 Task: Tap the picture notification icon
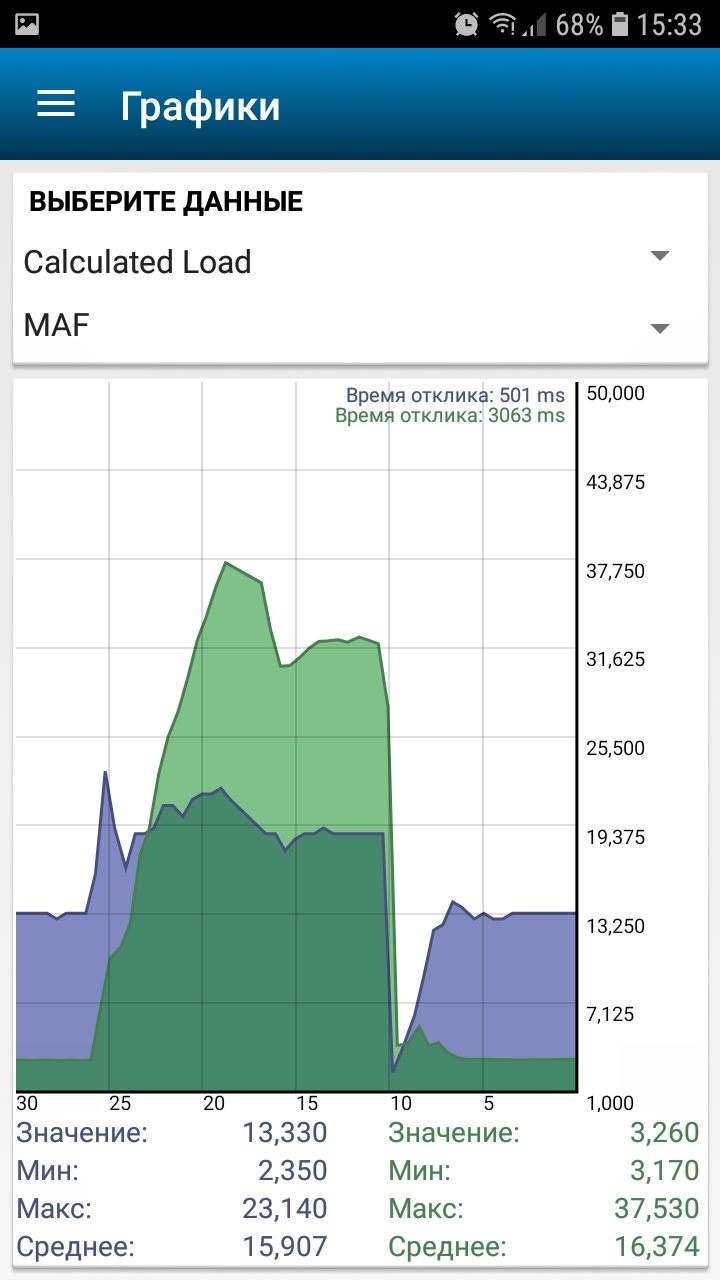pyautogui.click(x=27, y=24)
